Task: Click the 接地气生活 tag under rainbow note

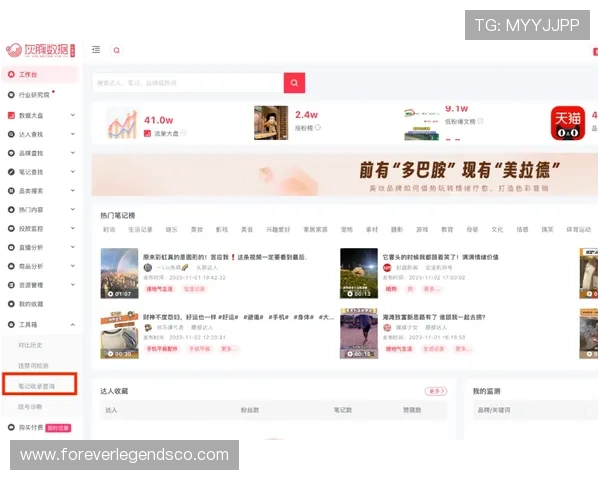Action: pyautogui.click(x=160, y=289)
